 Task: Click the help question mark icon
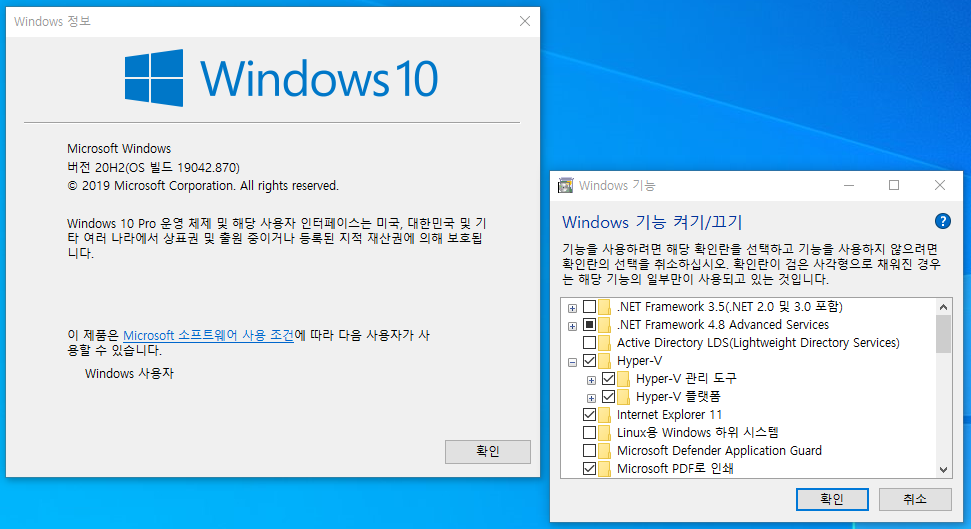[x=943, y=221]
